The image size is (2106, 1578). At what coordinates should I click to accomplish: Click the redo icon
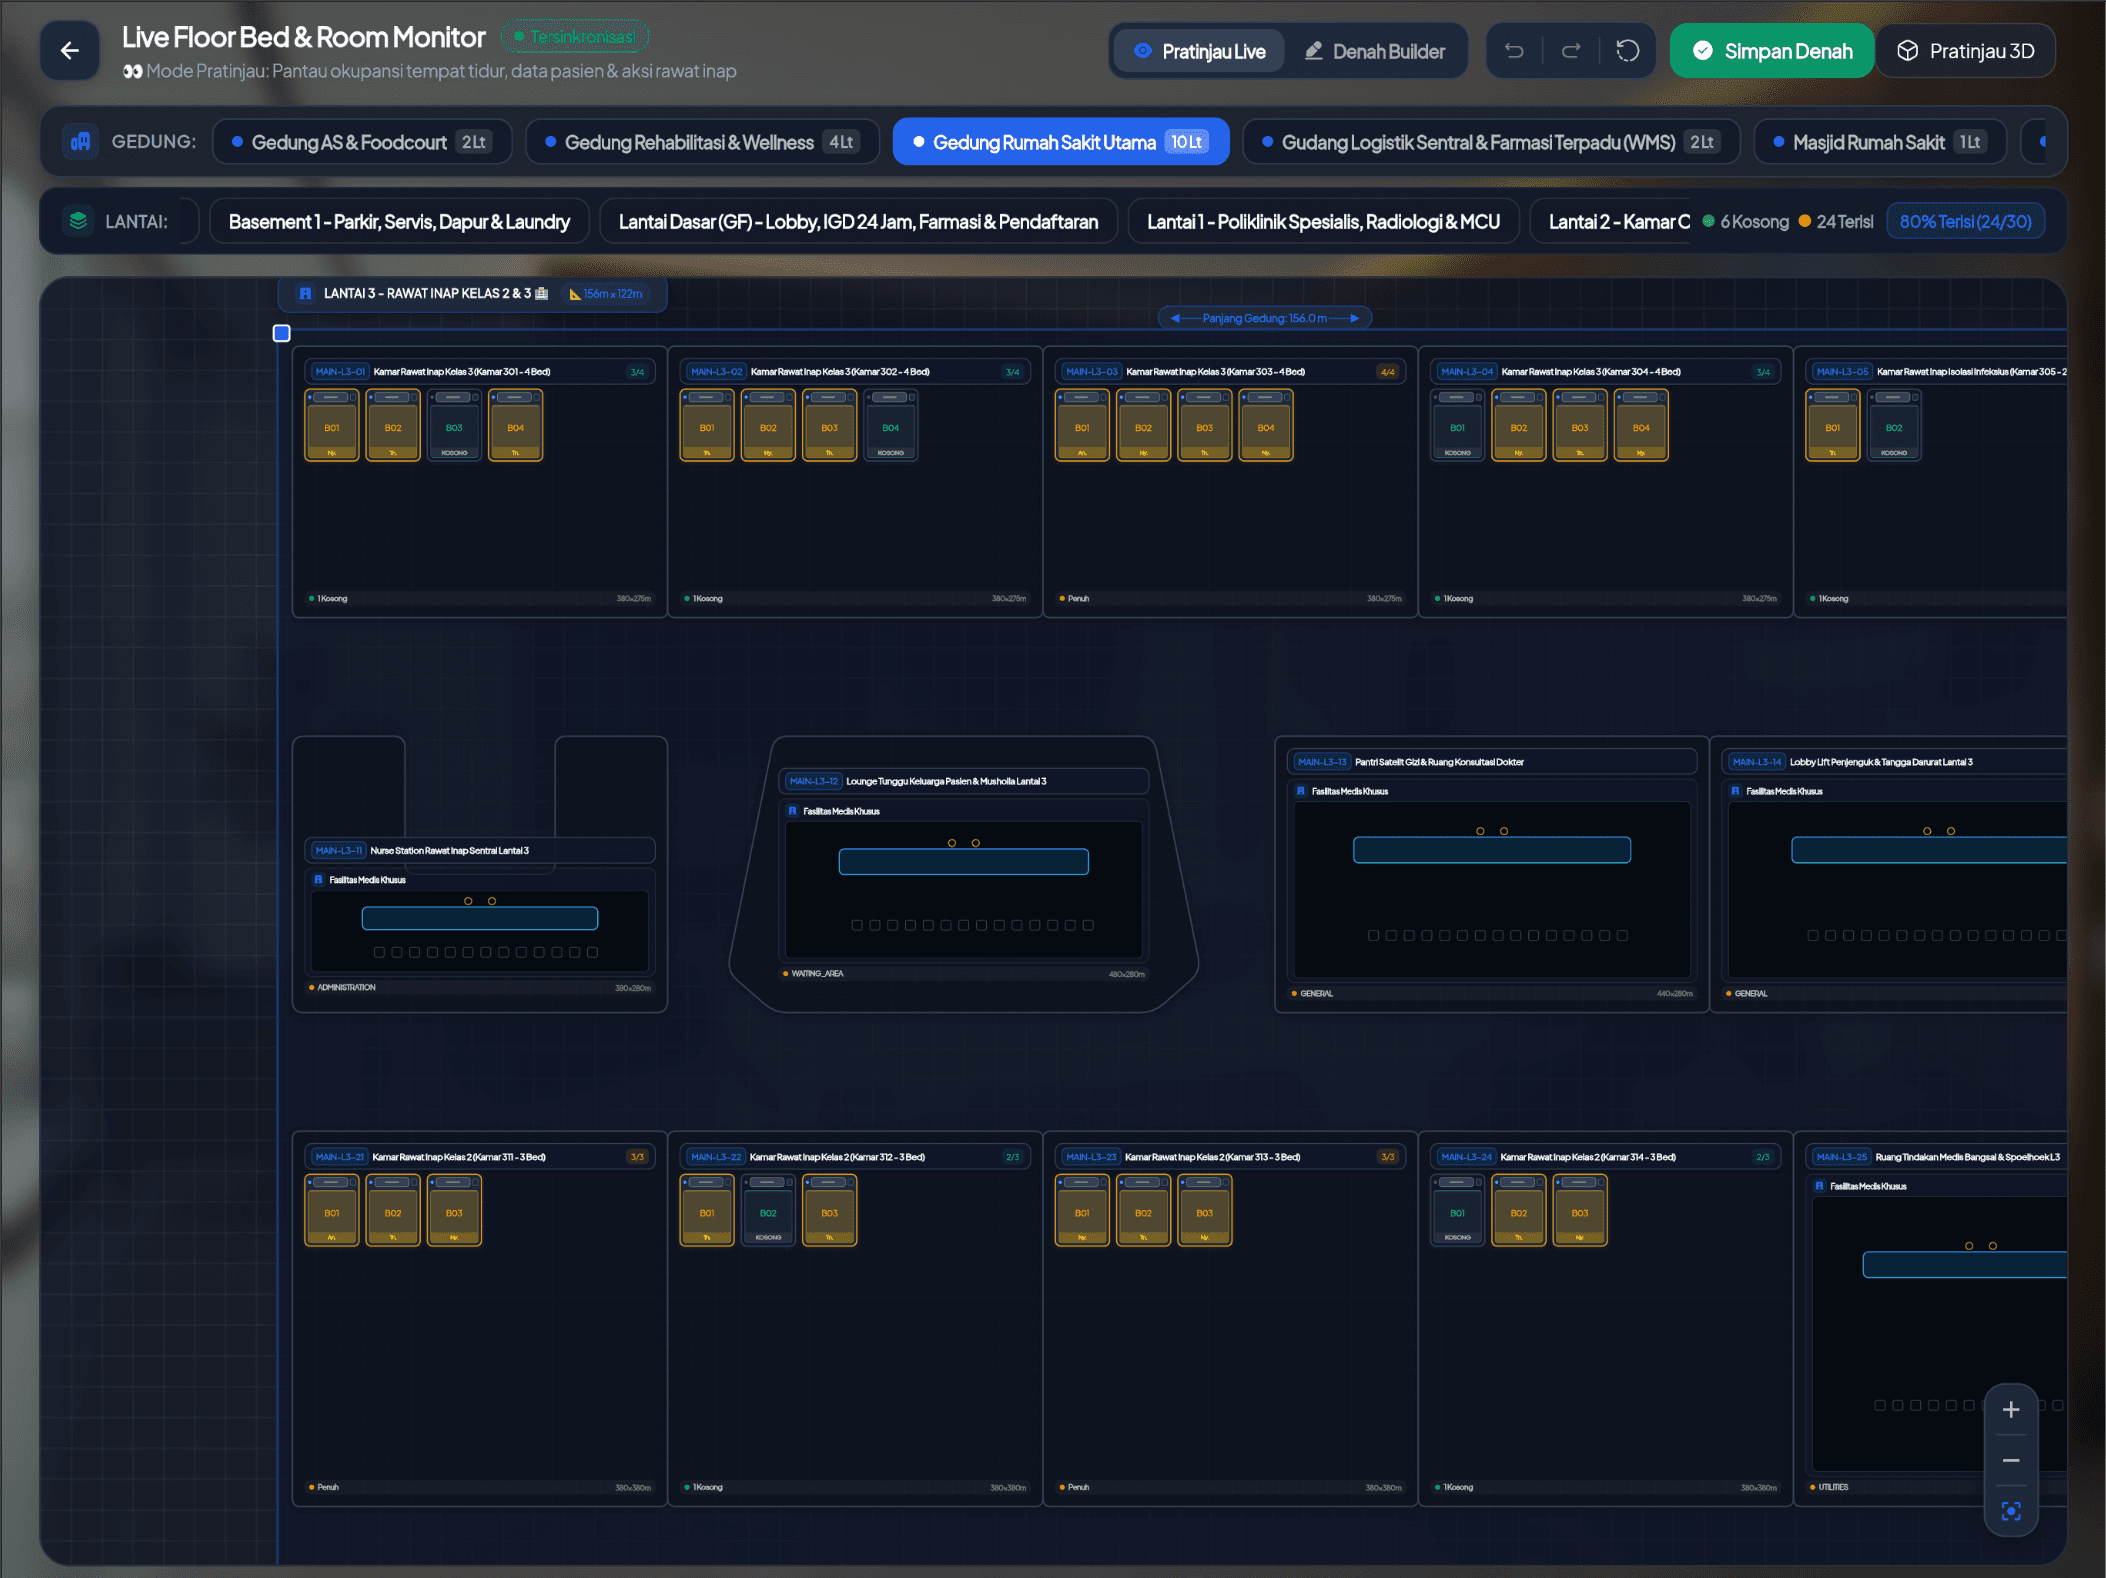tap(1571, 51)
